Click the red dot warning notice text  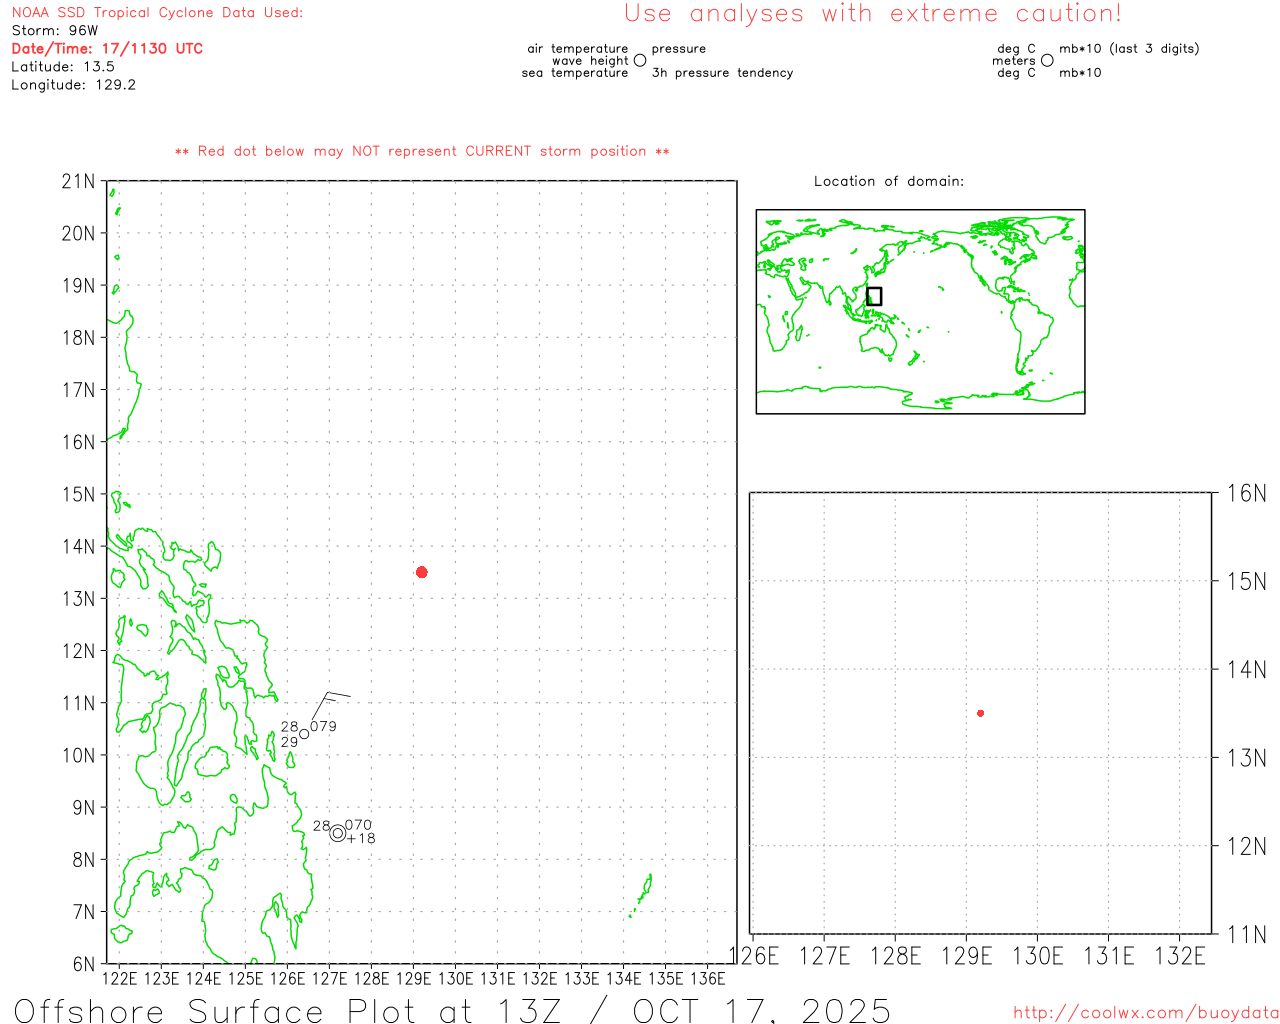422,151
